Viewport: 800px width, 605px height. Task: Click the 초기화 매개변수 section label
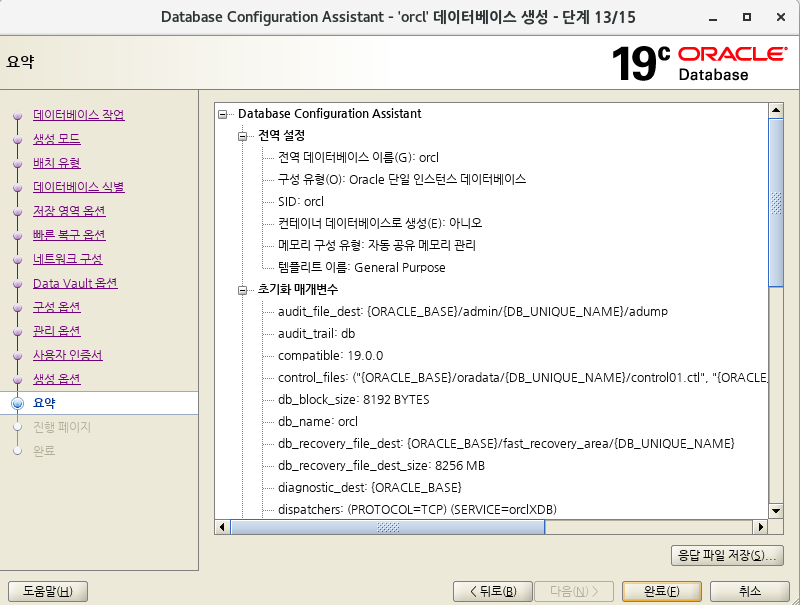(x=298, y=290)
